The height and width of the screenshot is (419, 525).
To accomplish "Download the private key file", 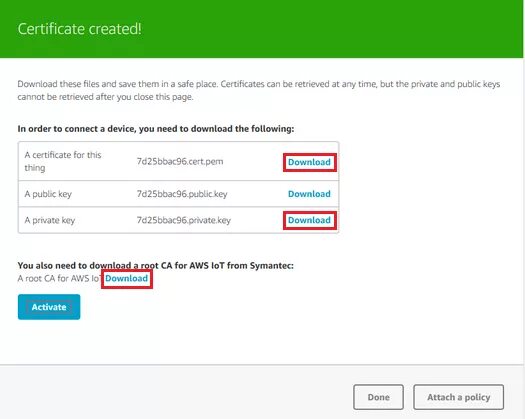I will click(x=309, y=220).
